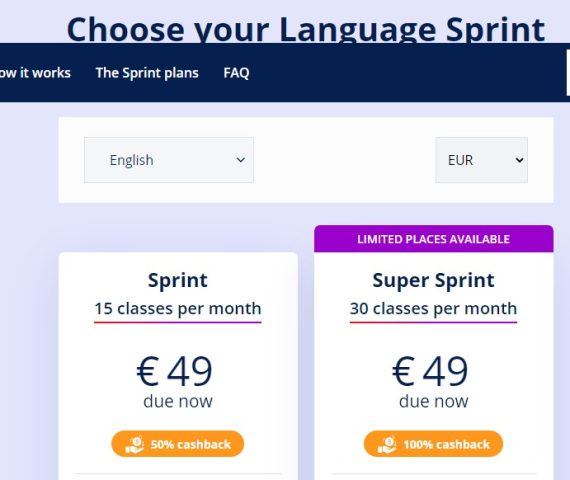This screenshot has height=480, width=570.
Task: Open the EUR currency dropdown
Action: 482,160
